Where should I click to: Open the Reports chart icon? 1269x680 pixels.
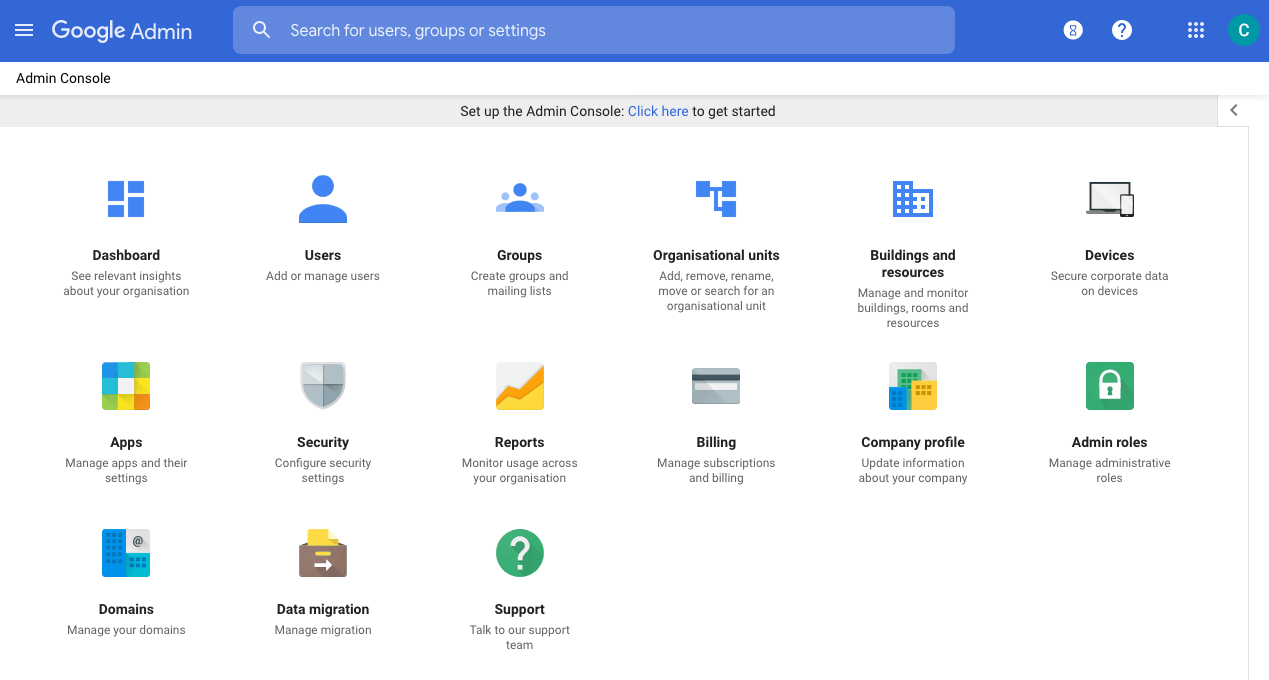pos(519,386)
